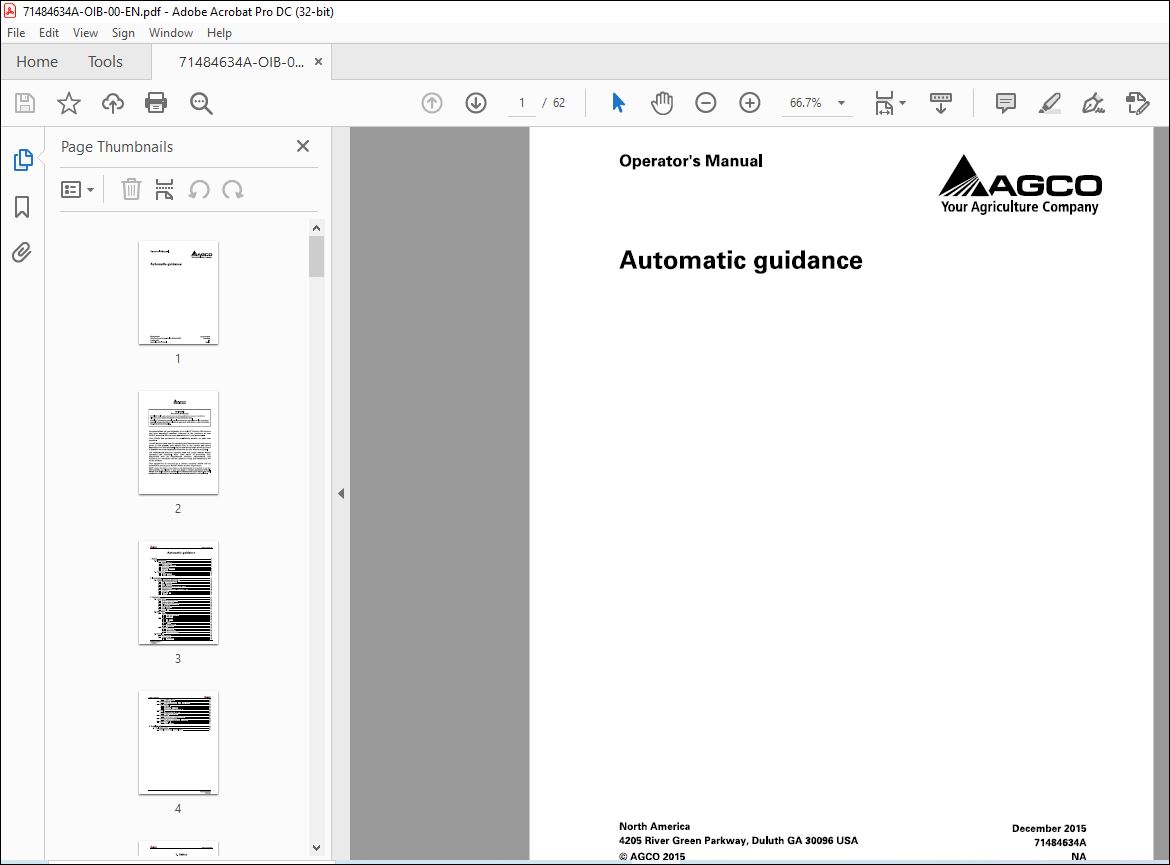Open the Find text magnifier icon
Screen dimensions: 1170x865
click(x=201, y=103)
